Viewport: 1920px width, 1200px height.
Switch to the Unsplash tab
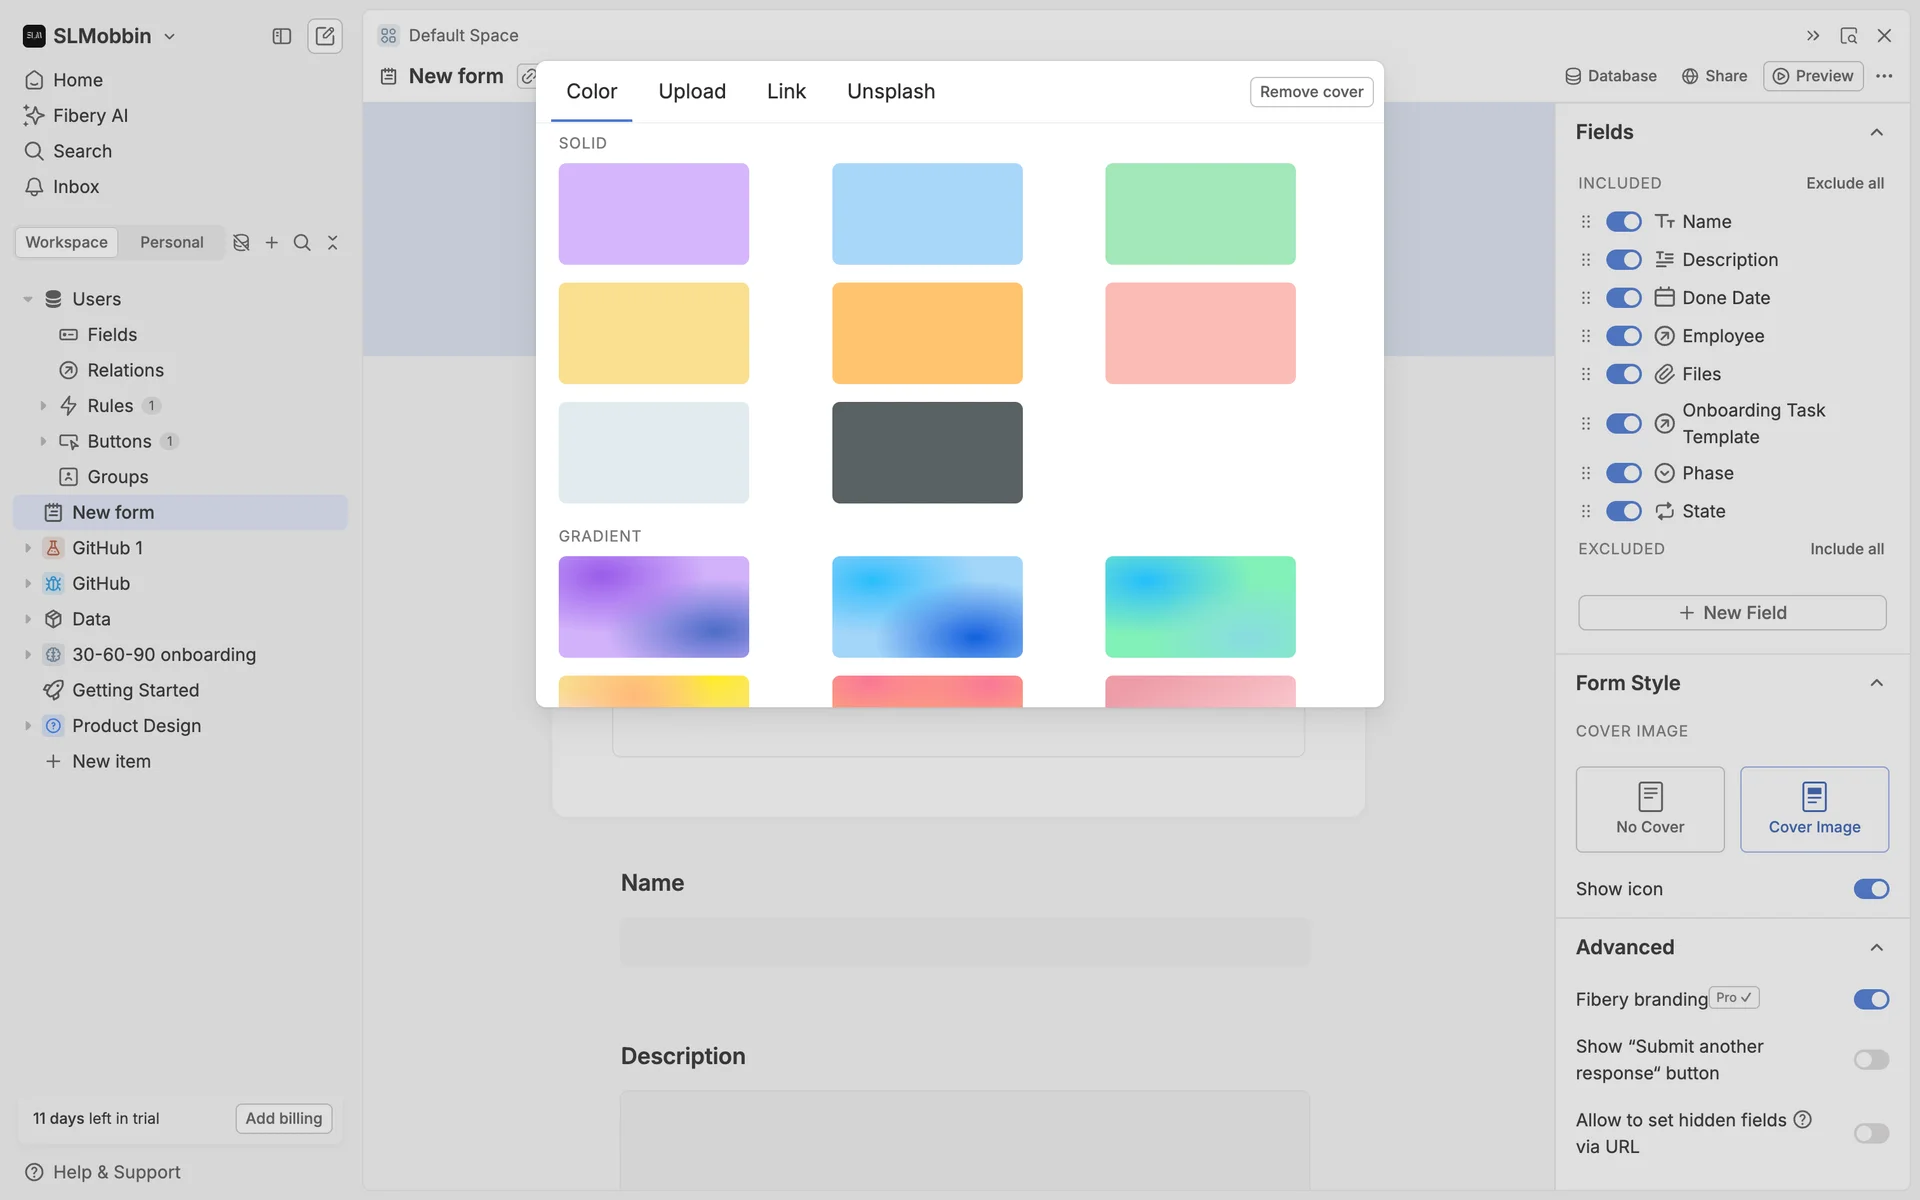[890, 91]
